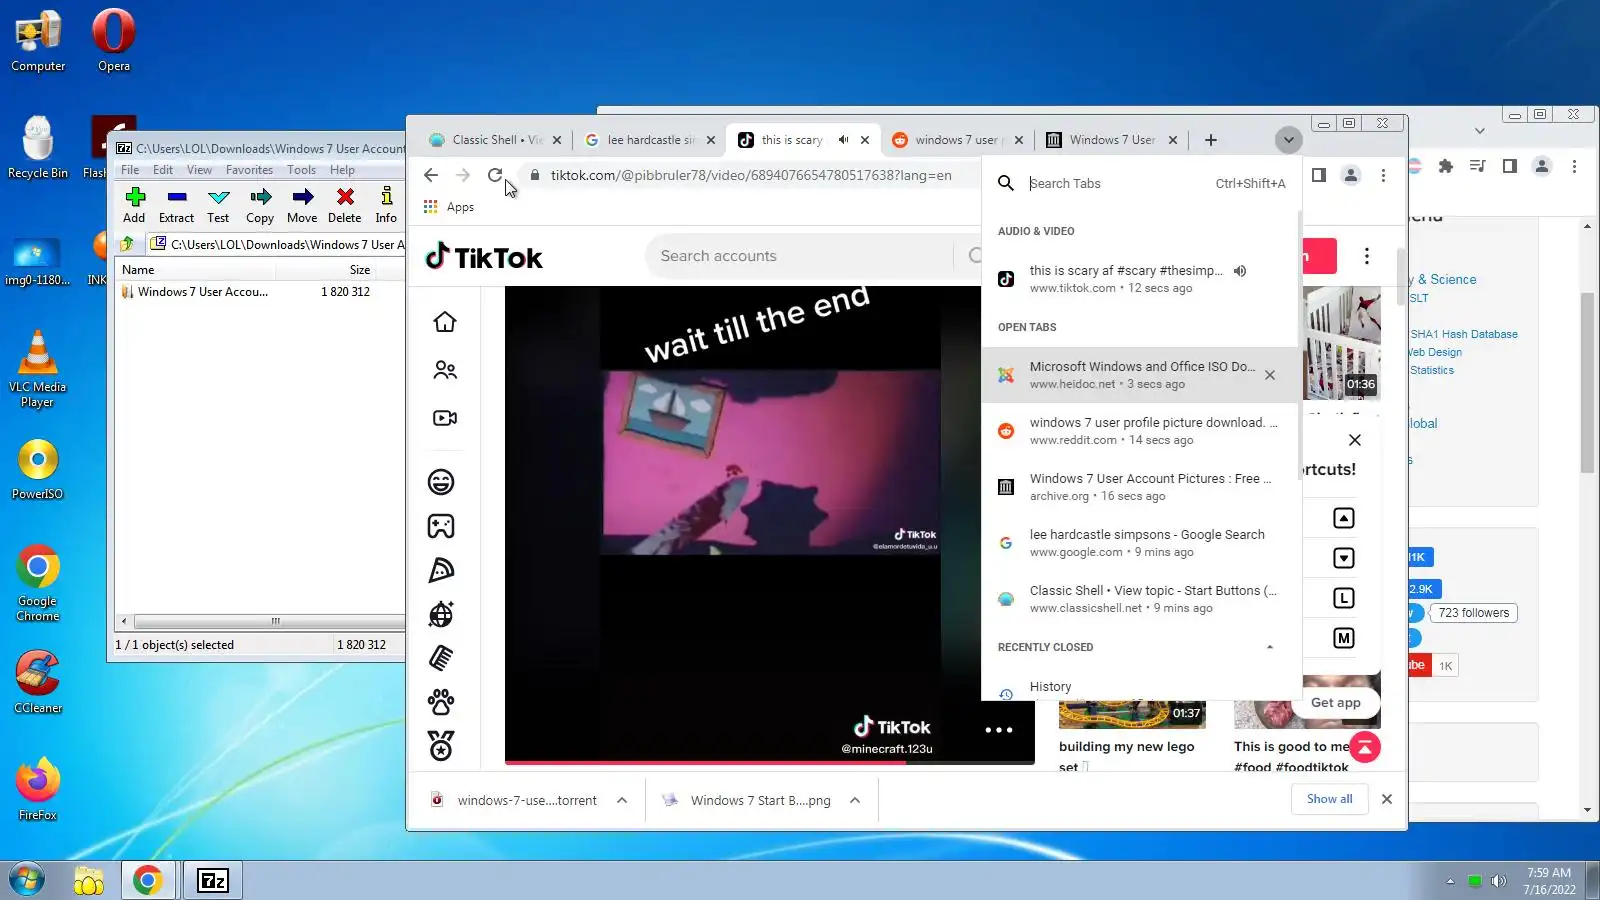This screenshot has height=900, width=1600.
Task: Open the TikTok Home sidebar icon
Action: click(445, 322)
